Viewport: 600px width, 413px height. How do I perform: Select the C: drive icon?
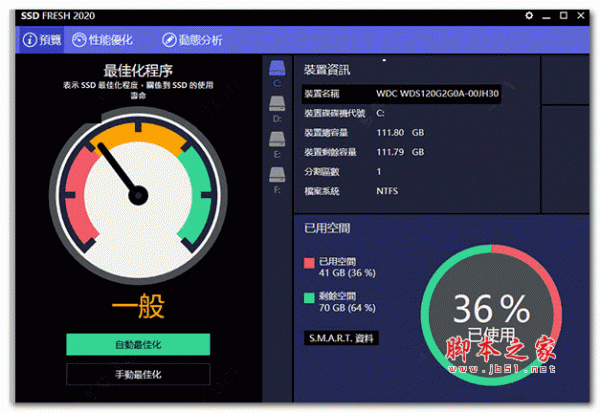pos(277,68)
